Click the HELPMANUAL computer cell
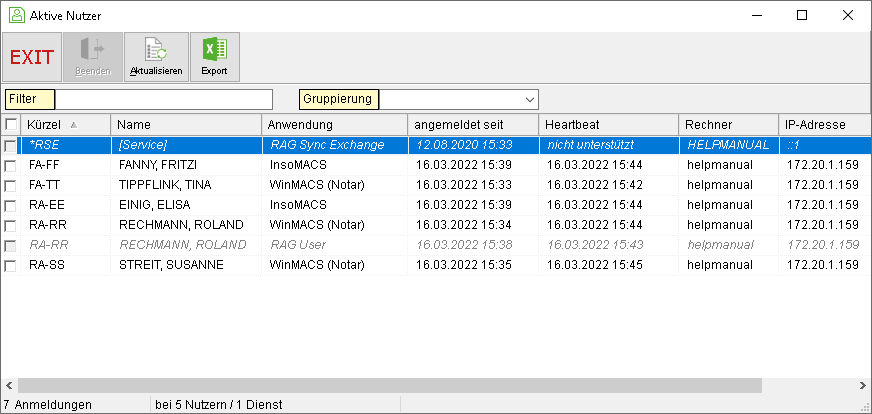Viewport: 872px width, 414px height. pos(729,145)
